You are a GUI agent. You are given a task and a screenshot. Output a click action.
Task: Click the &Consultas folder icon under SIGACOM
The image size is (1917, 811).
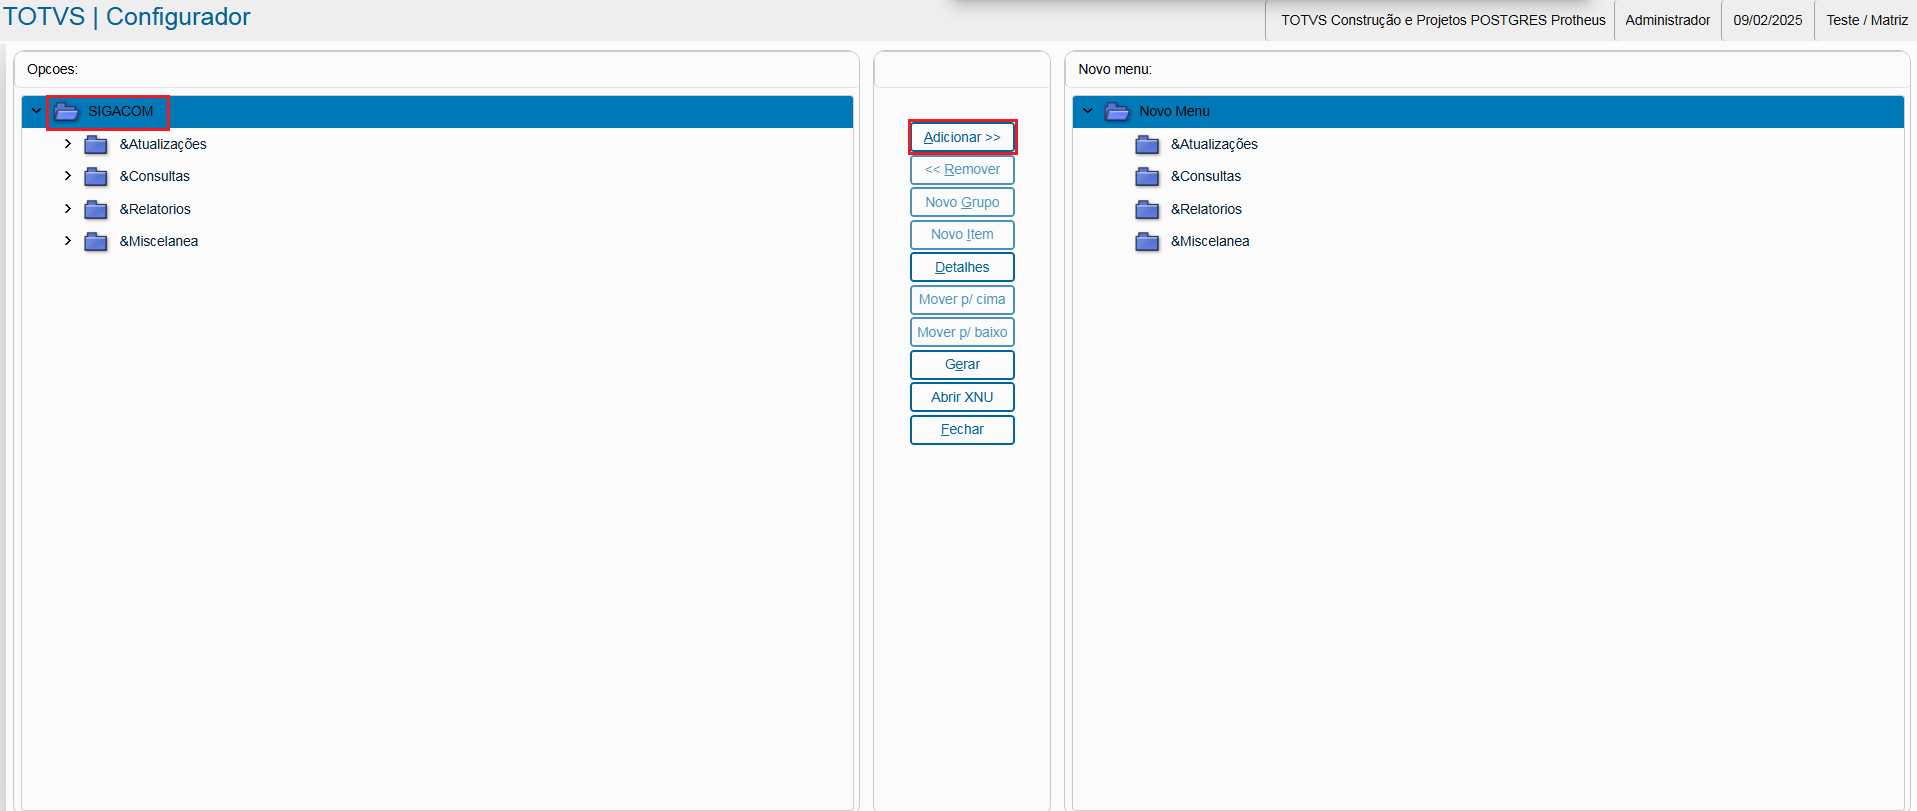[x=96, y=176]
